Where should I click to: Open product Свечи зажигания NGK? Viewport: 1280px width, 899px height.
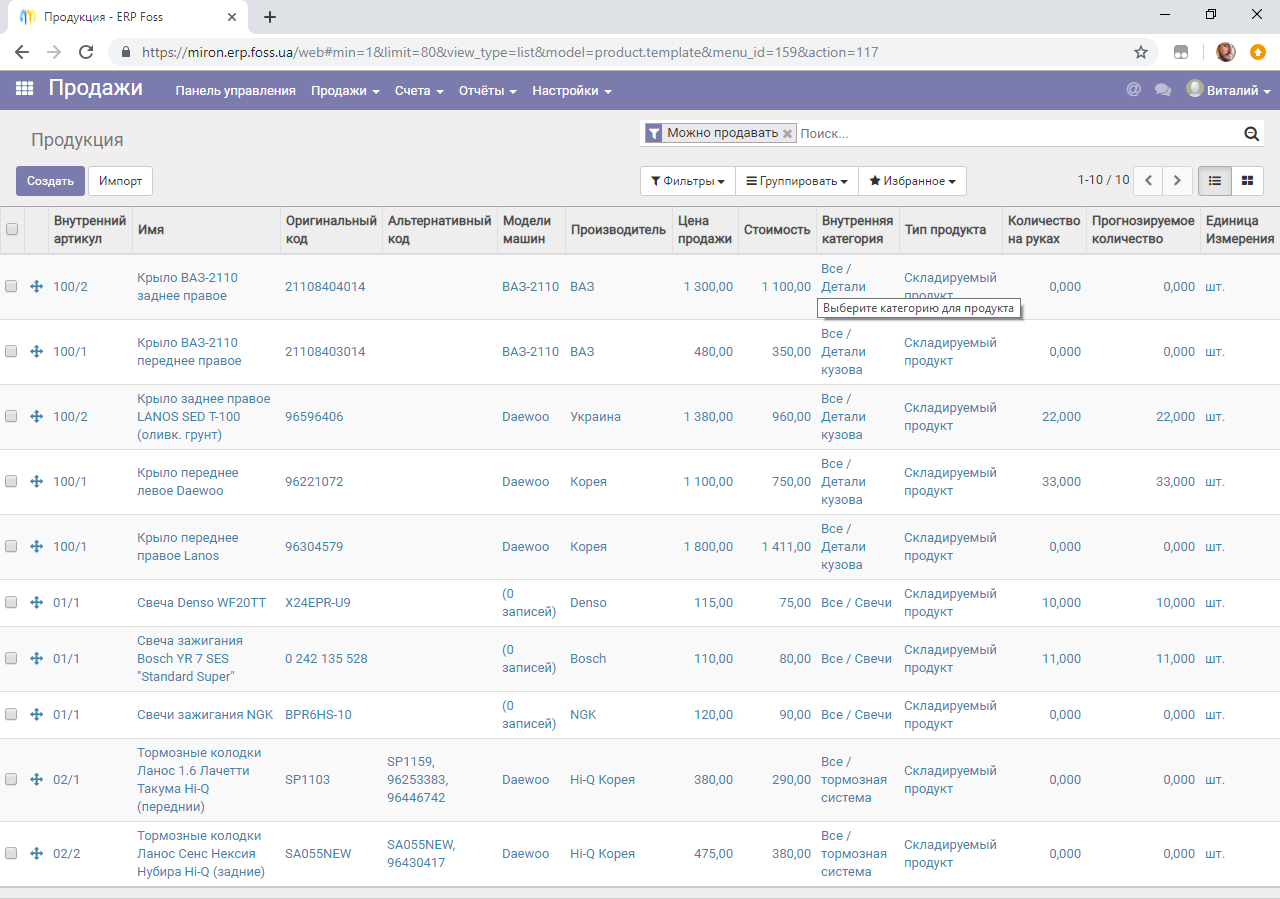tap(205, 714)
